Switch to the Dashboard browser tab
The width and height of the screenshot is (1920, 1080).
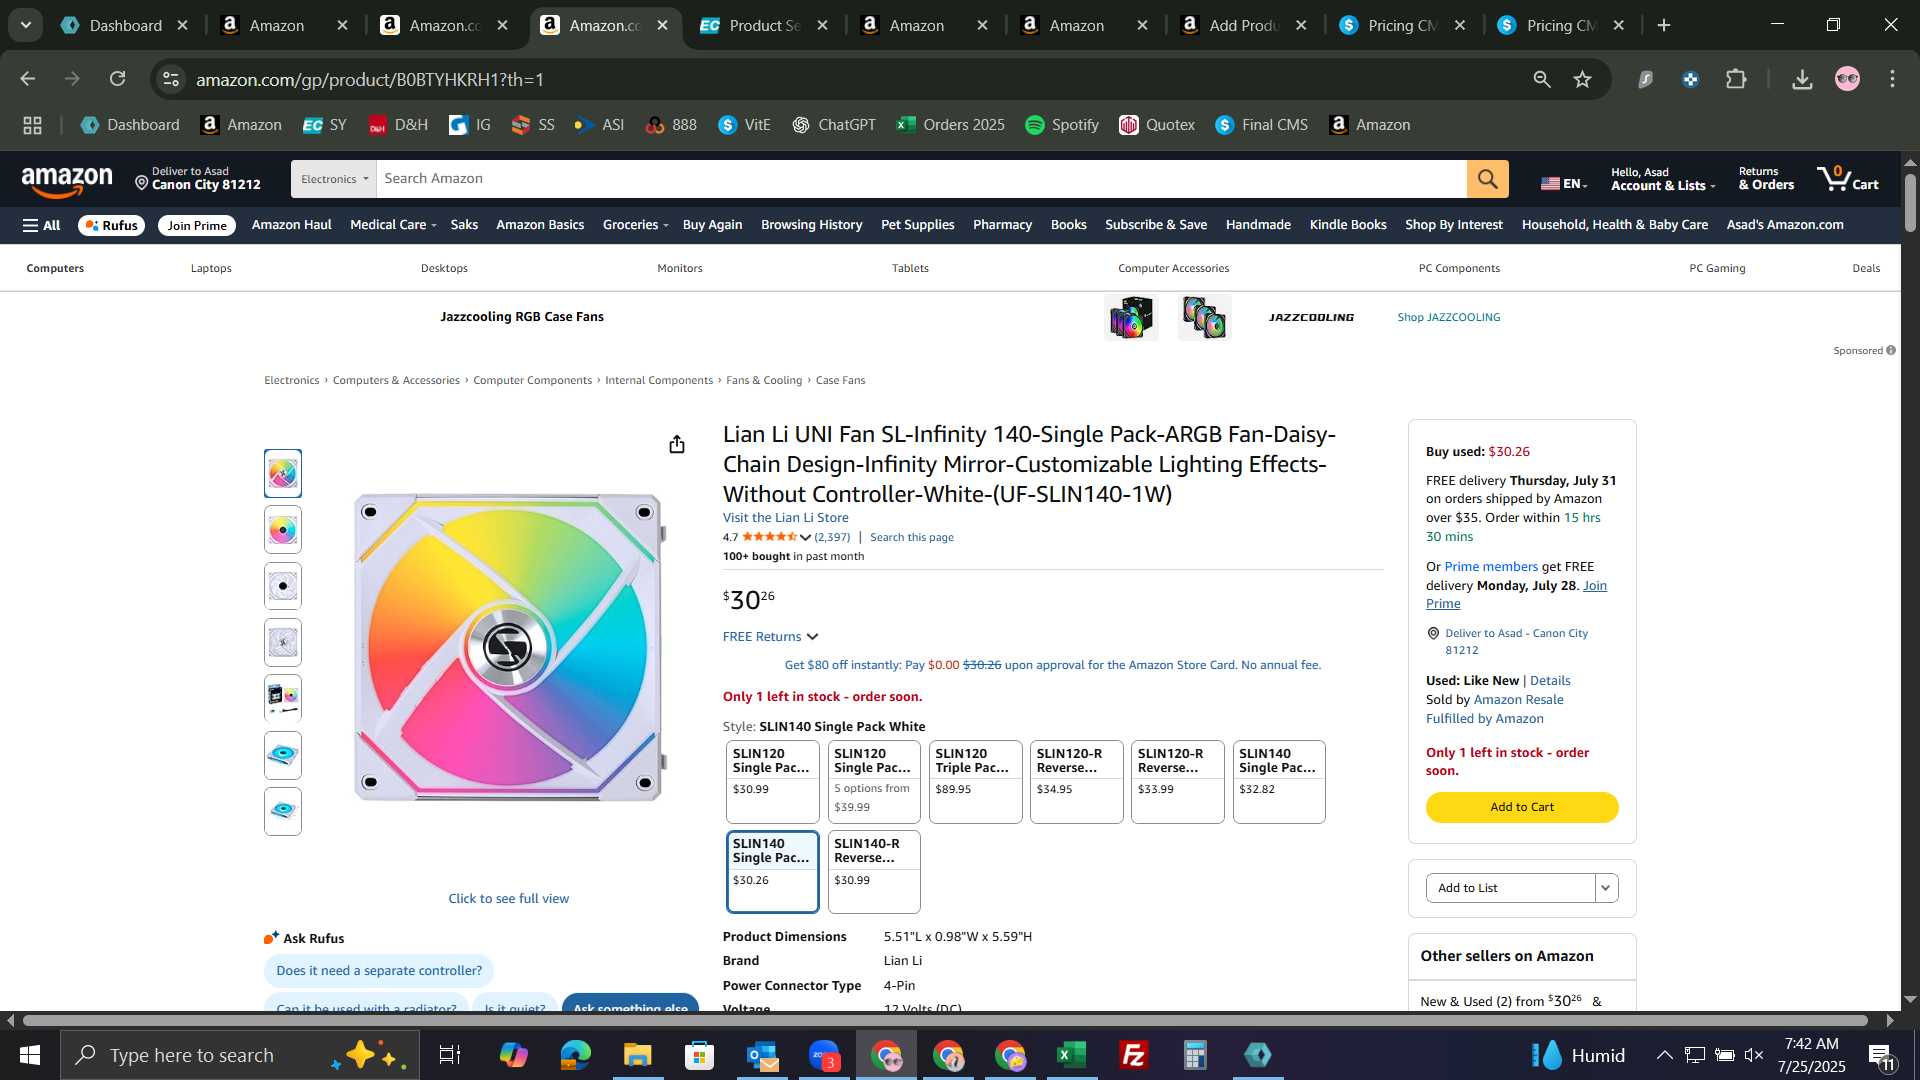click(124, 25)
